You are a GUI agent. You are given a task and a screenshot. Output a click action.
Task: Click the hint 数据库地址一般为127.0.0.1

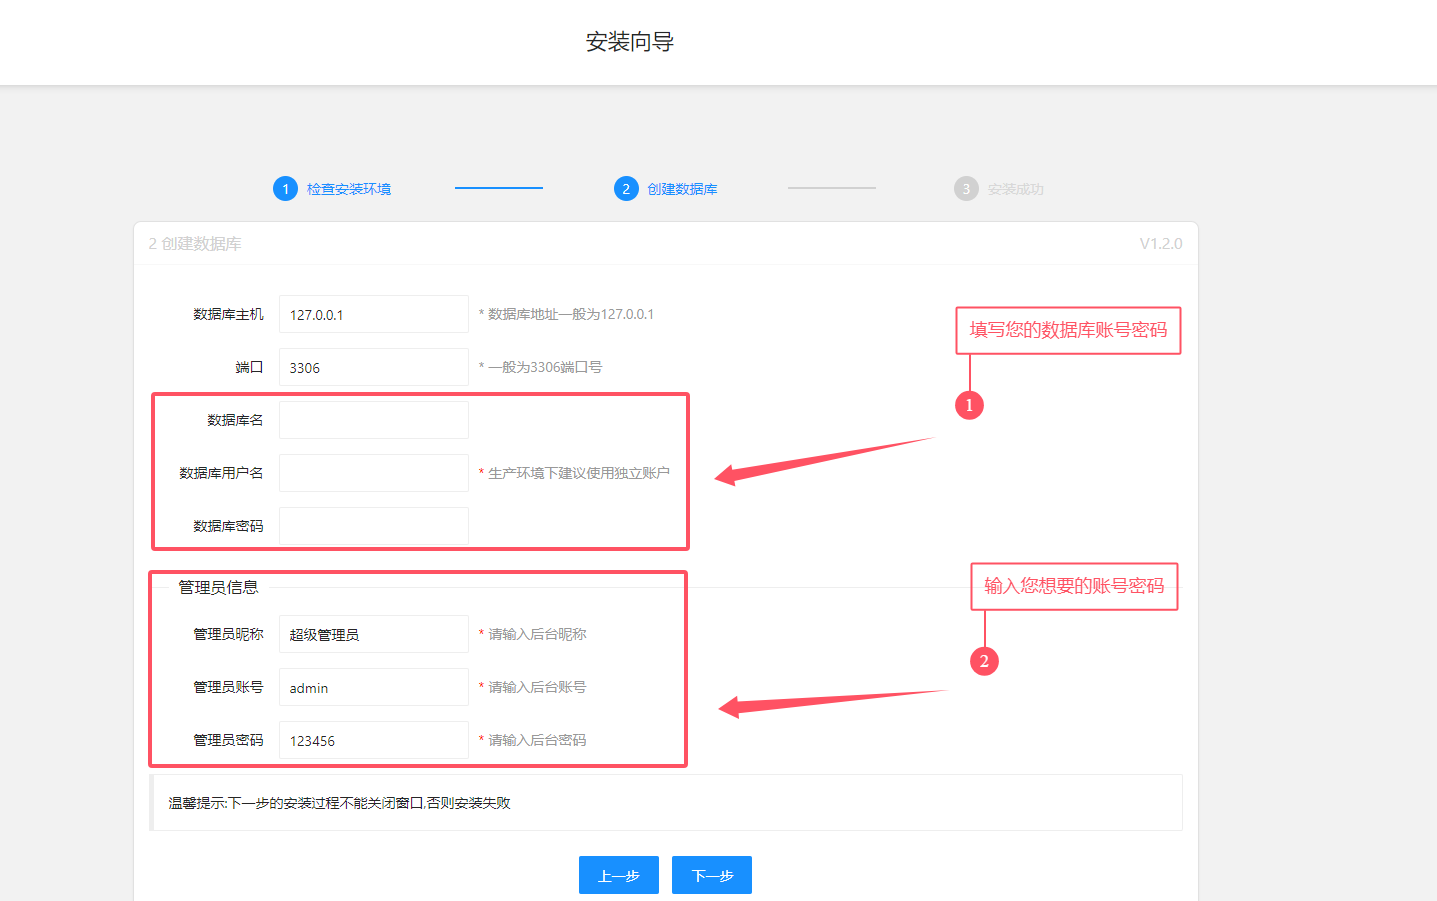(x=566, y=314)
